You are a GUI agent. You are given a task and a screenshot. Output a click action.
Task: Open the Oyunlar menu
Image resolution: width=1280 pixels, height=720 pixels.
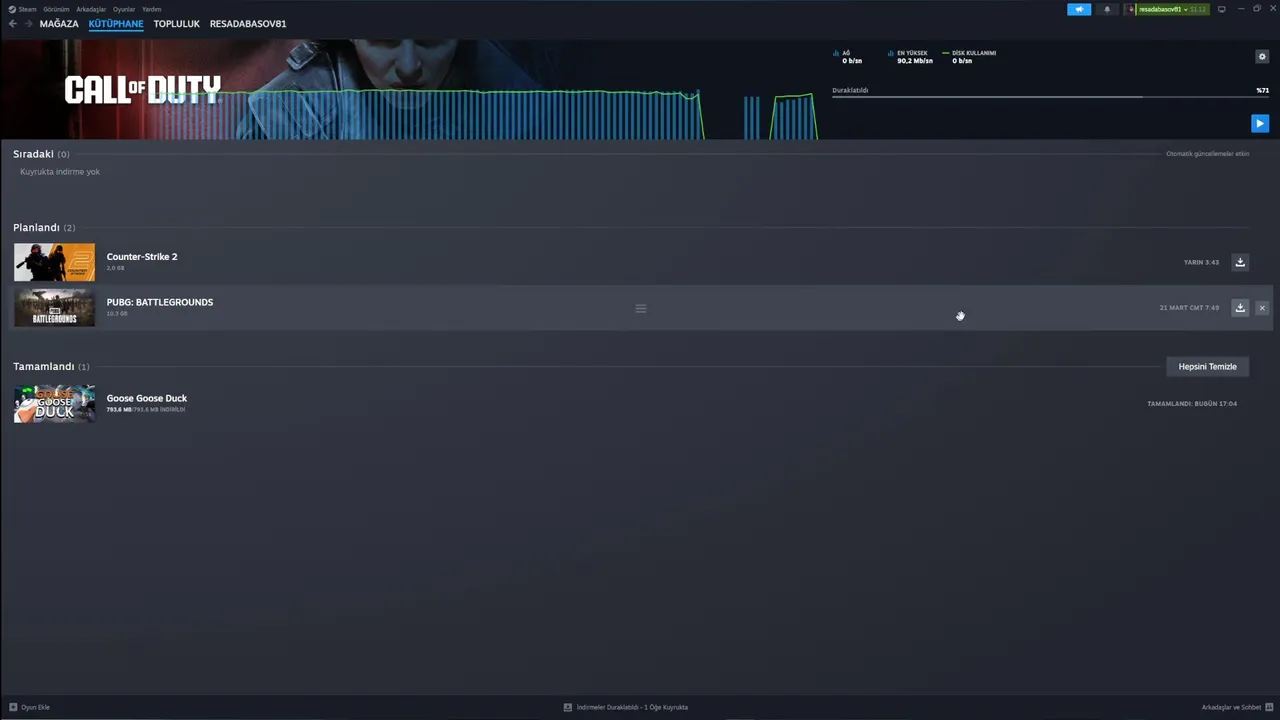[x=124, y=9]
